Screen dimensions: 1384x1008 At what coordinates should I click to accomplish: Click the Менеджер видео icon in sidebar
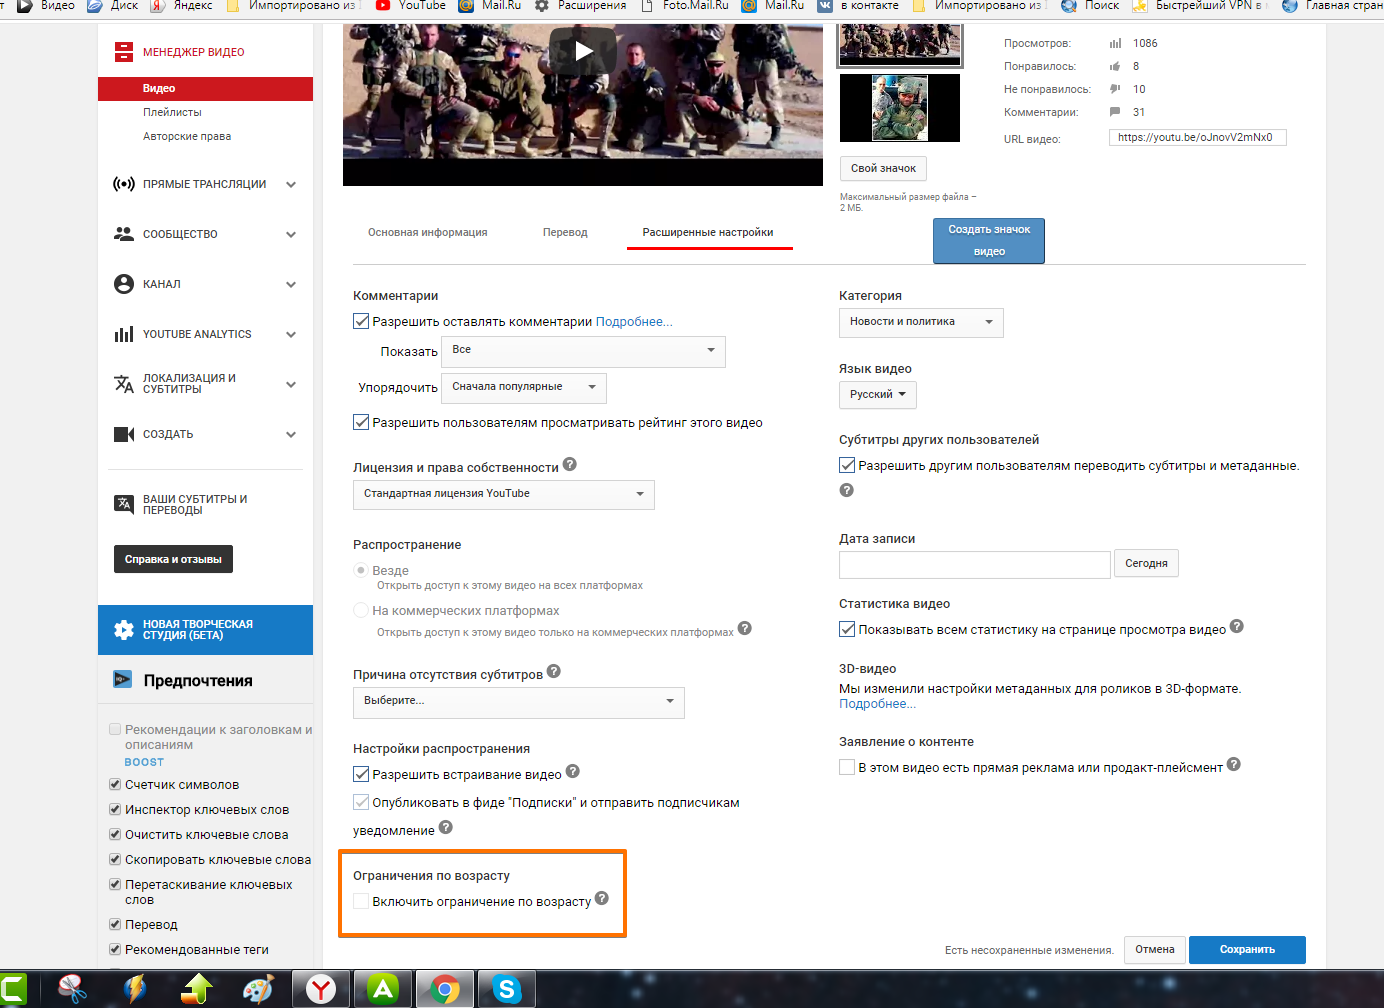(124, 52)
